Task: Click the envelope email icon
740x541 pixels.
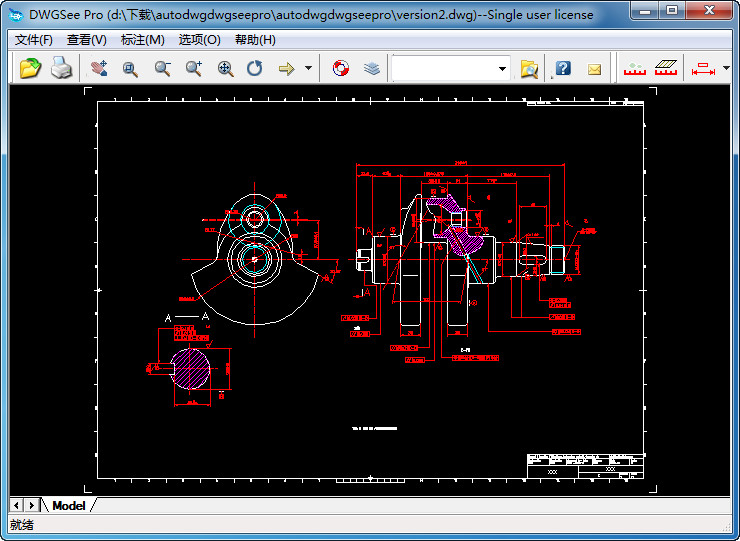Action: [x=594, y=69]
